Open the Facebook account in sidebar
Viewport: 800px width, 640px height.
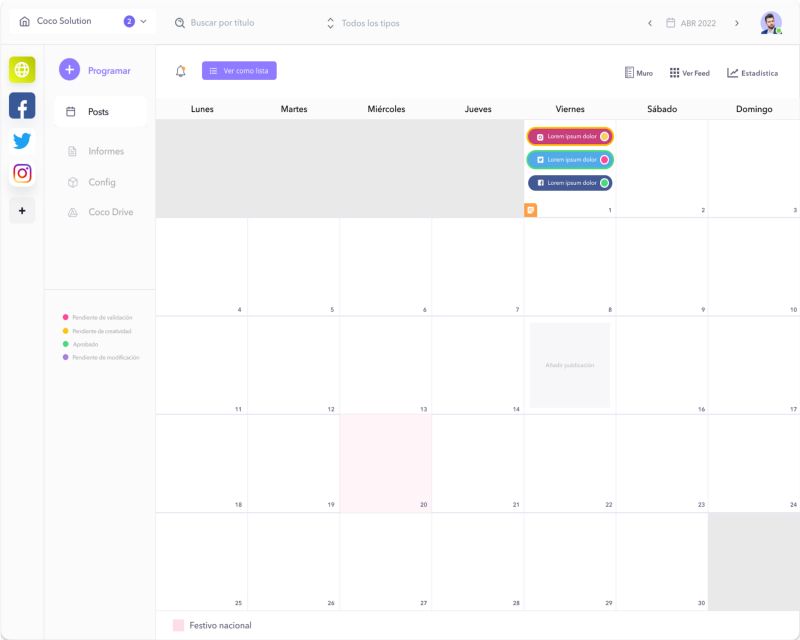22,105
